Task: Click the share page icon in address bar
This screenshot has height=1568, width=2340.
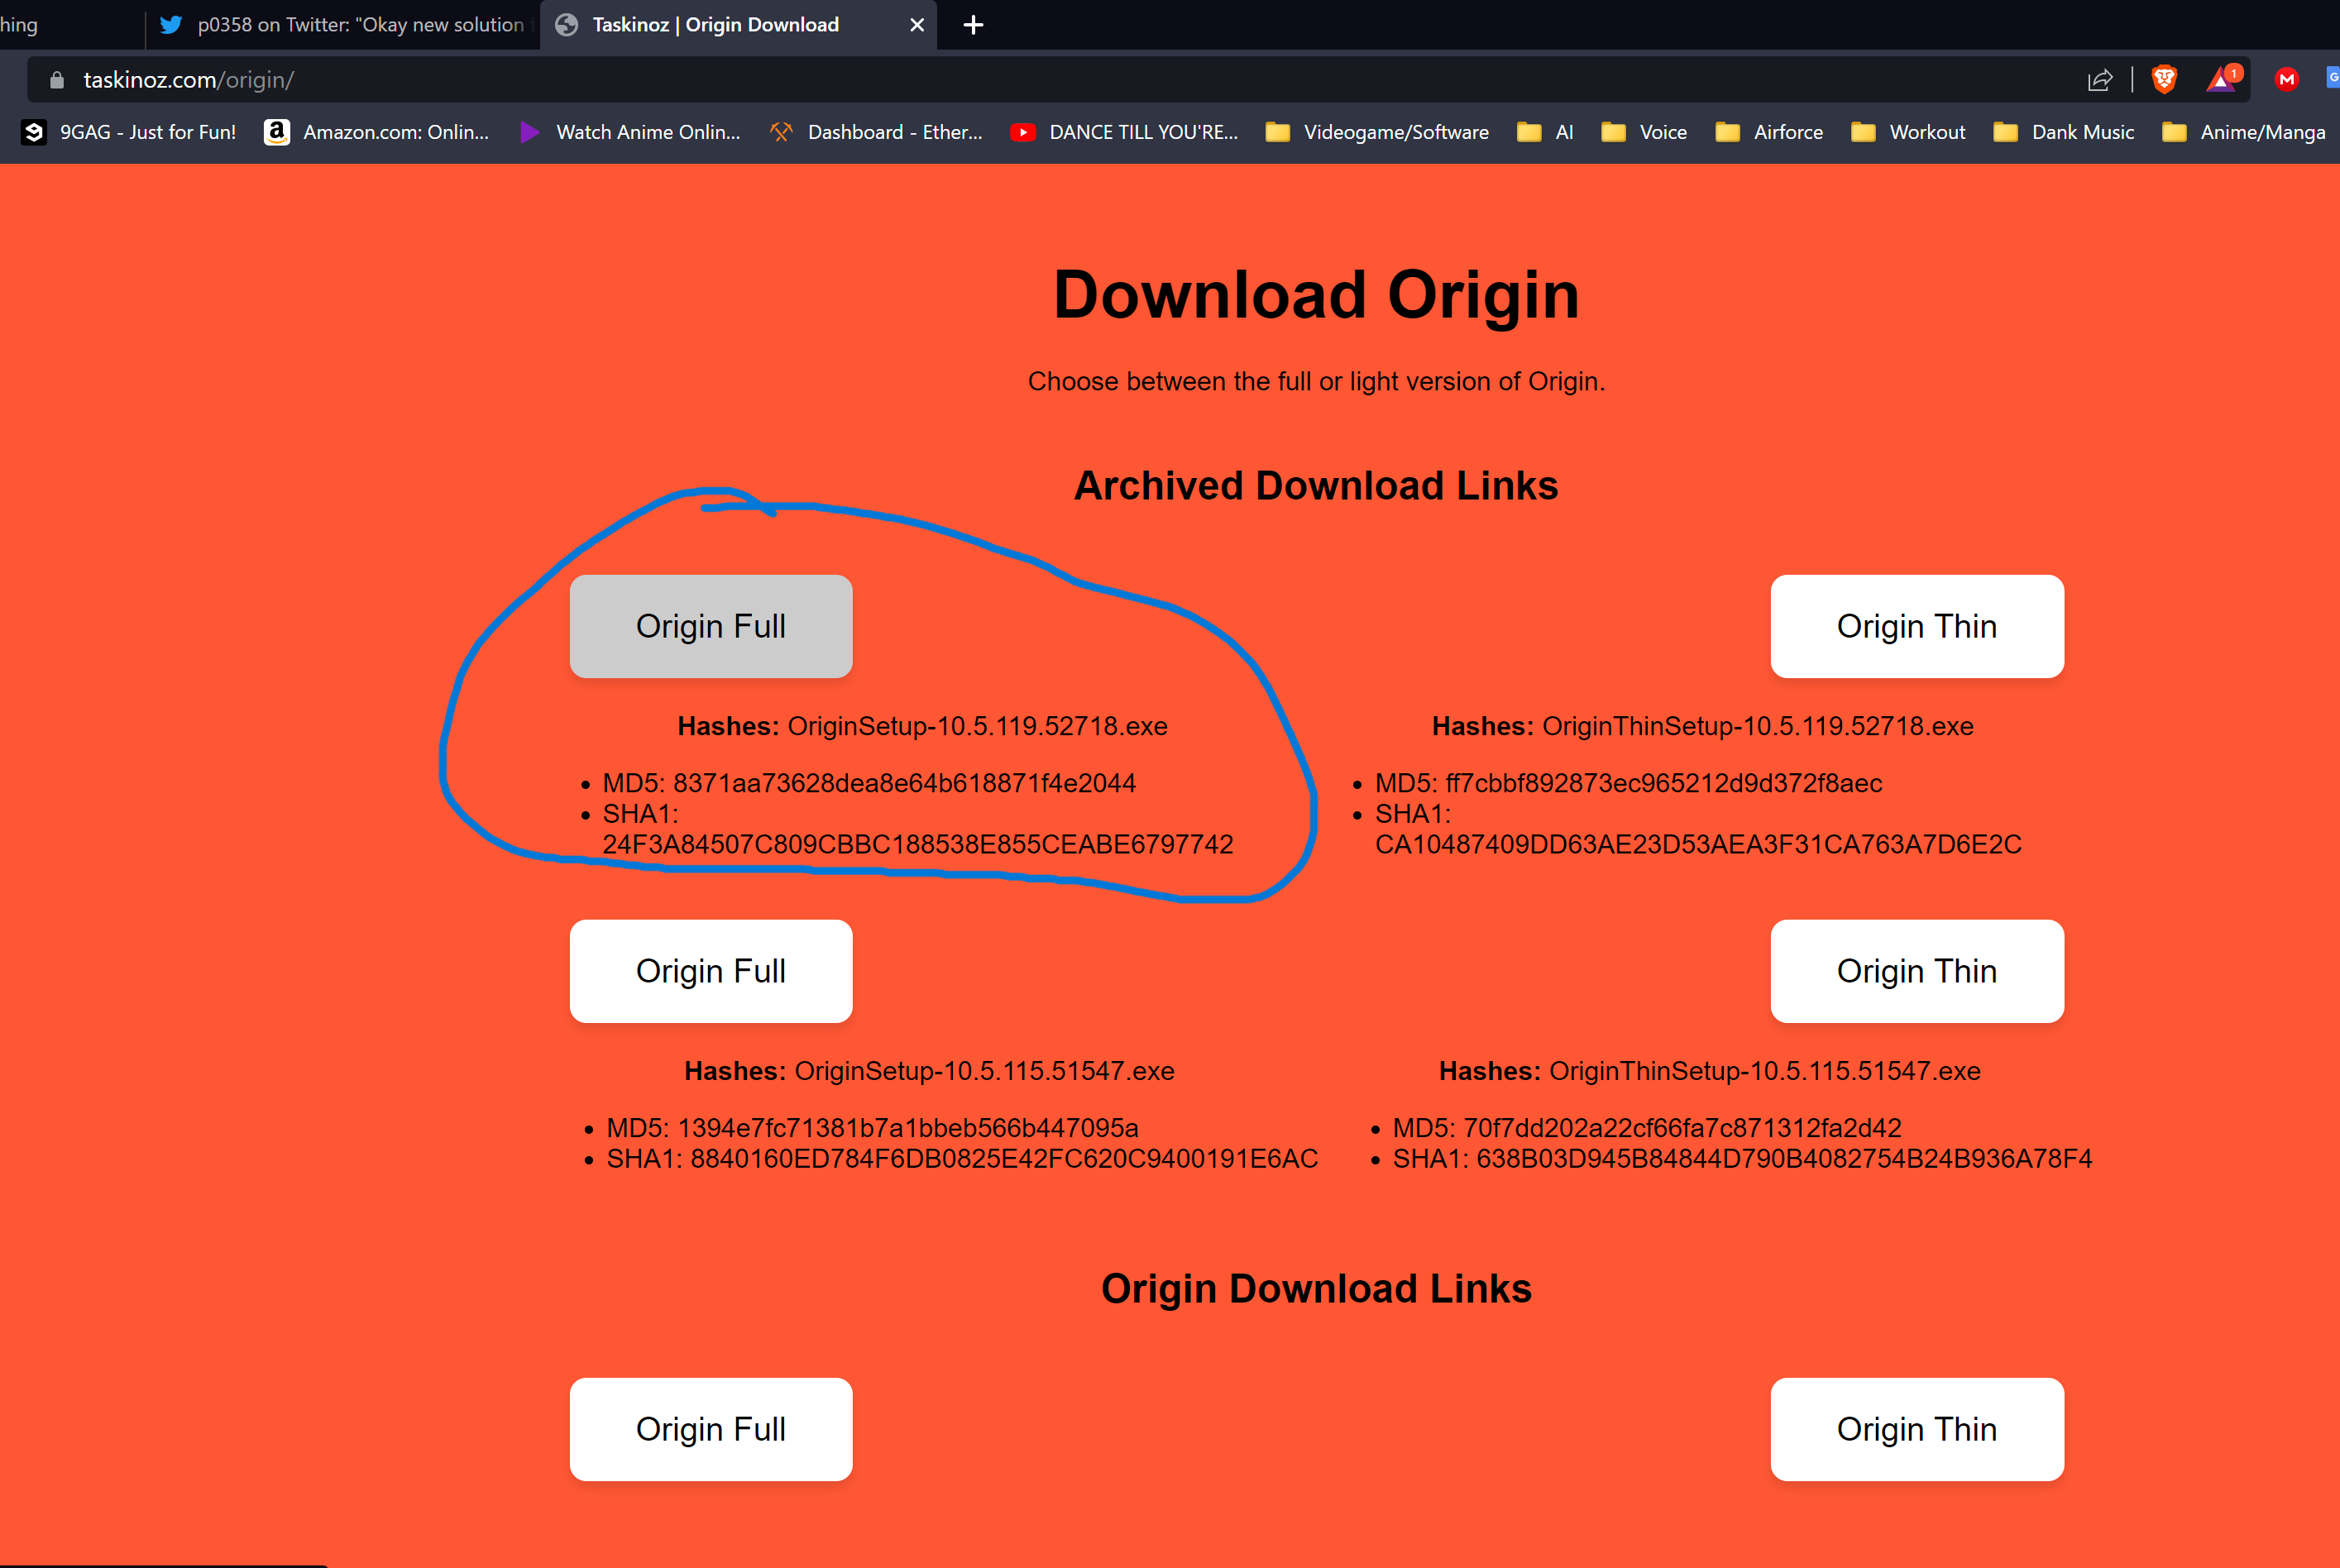Action: pyautogui.click(x=2100, y=80)
